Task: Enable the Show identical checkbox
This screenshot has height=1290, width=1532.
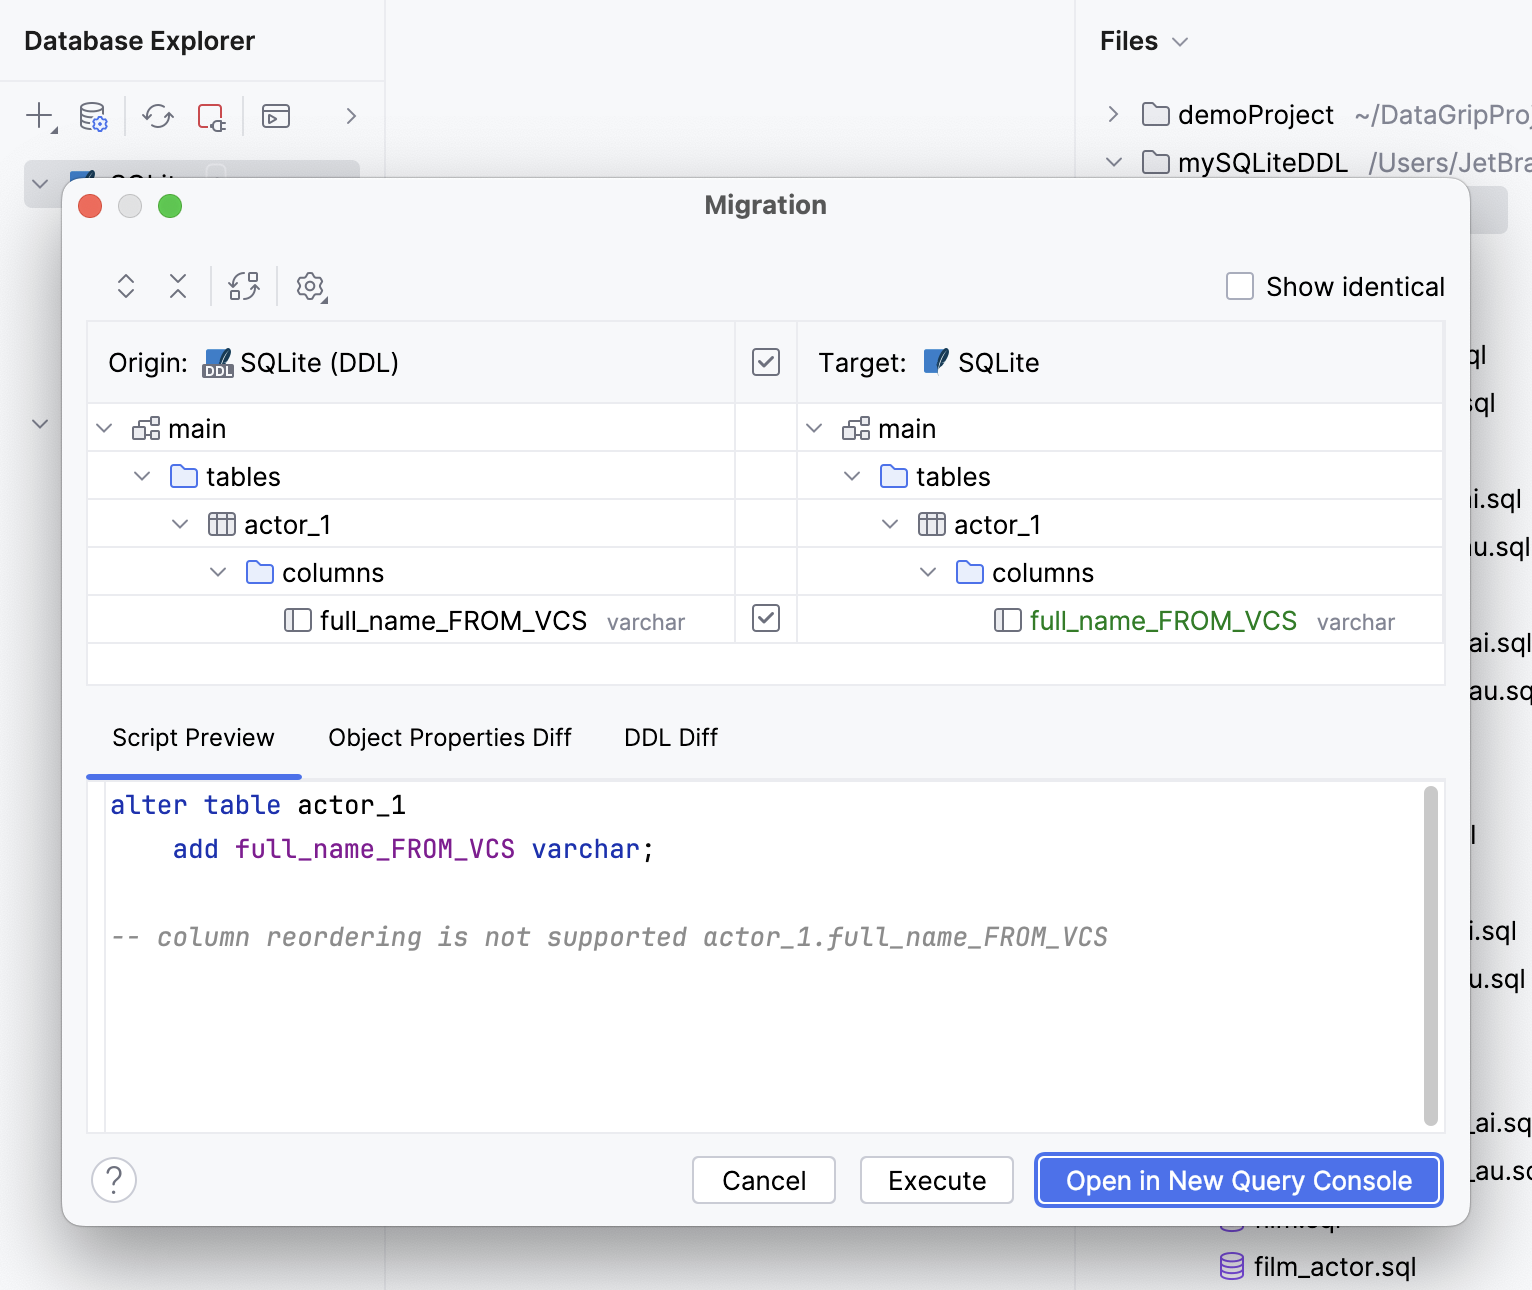Action: (1239, 286)
